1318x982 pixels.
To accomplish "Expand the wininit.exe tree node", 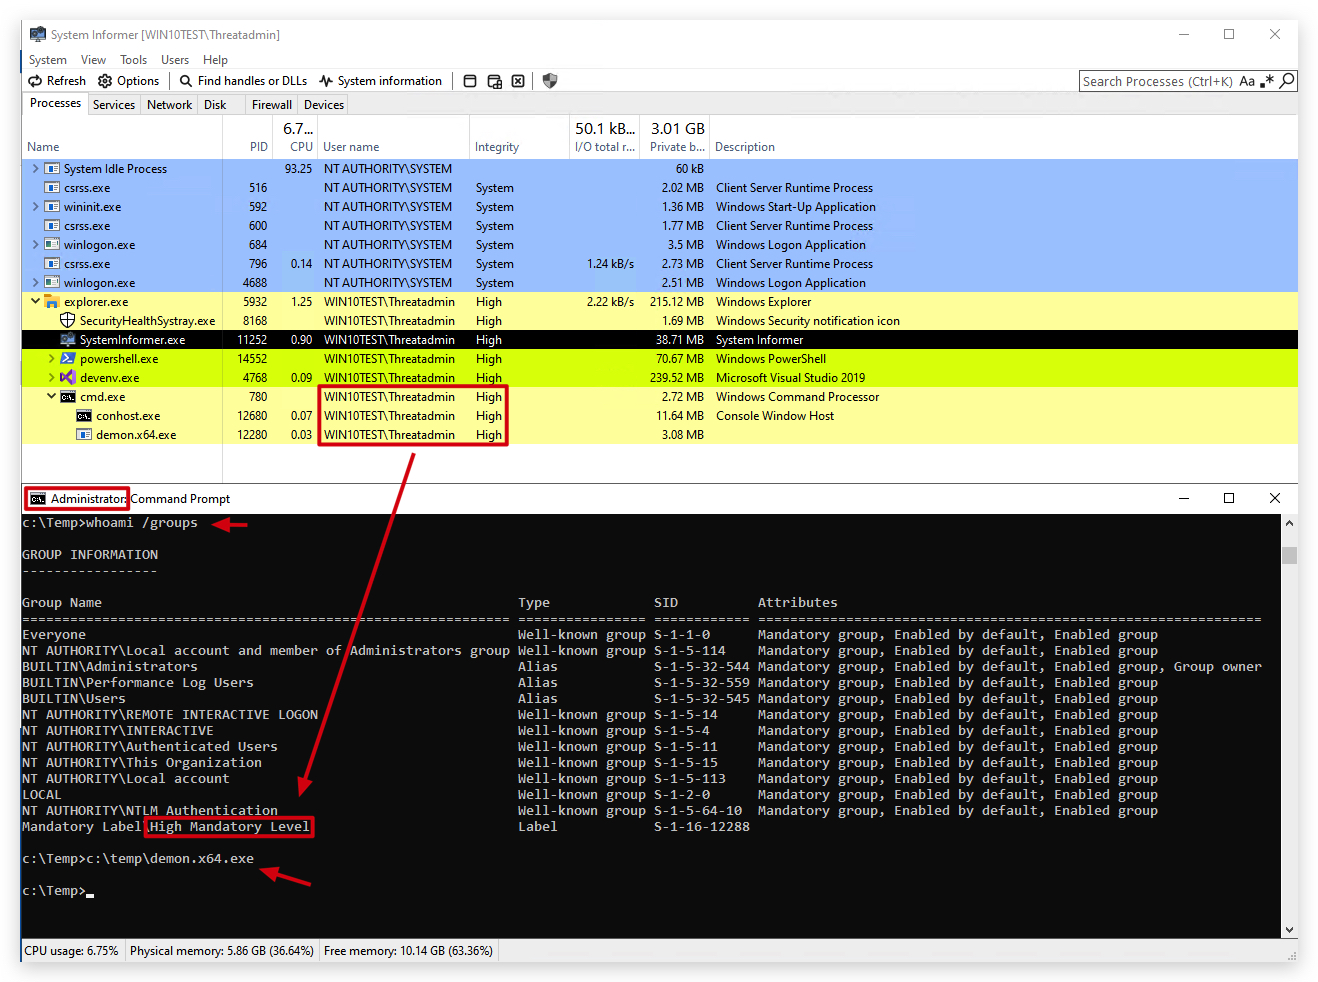I will tap(36, 207).
